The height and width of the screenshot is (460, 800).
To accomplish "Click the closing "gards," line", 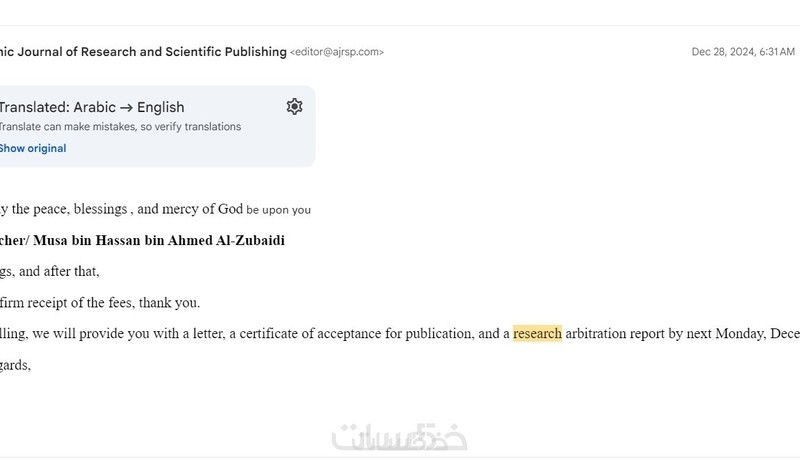I will (x=15, y=365).
